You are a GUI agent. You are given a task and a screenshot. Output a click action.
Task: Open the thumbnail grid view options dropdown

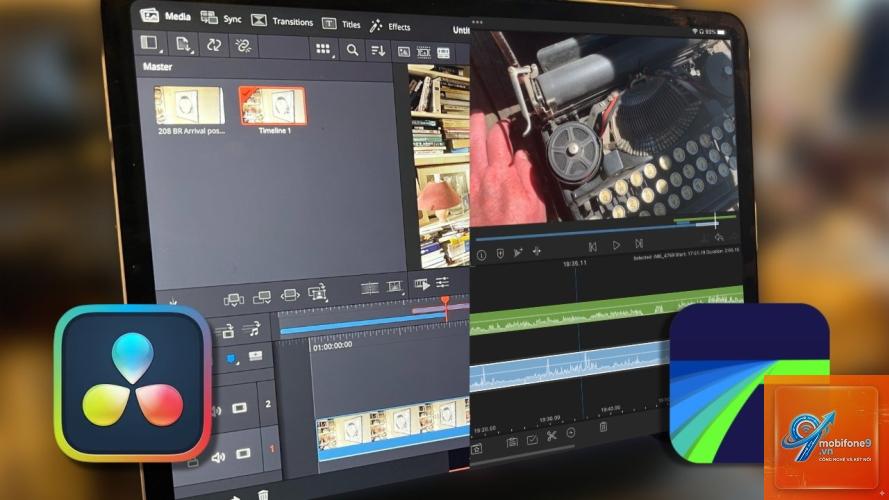click(324, 49)
